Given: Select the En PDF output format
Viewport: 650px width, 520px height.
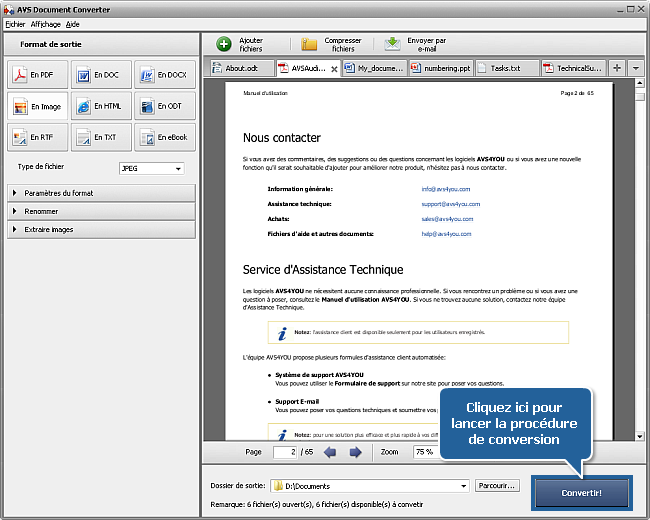Looking at the screenshot, I should 37,75.
